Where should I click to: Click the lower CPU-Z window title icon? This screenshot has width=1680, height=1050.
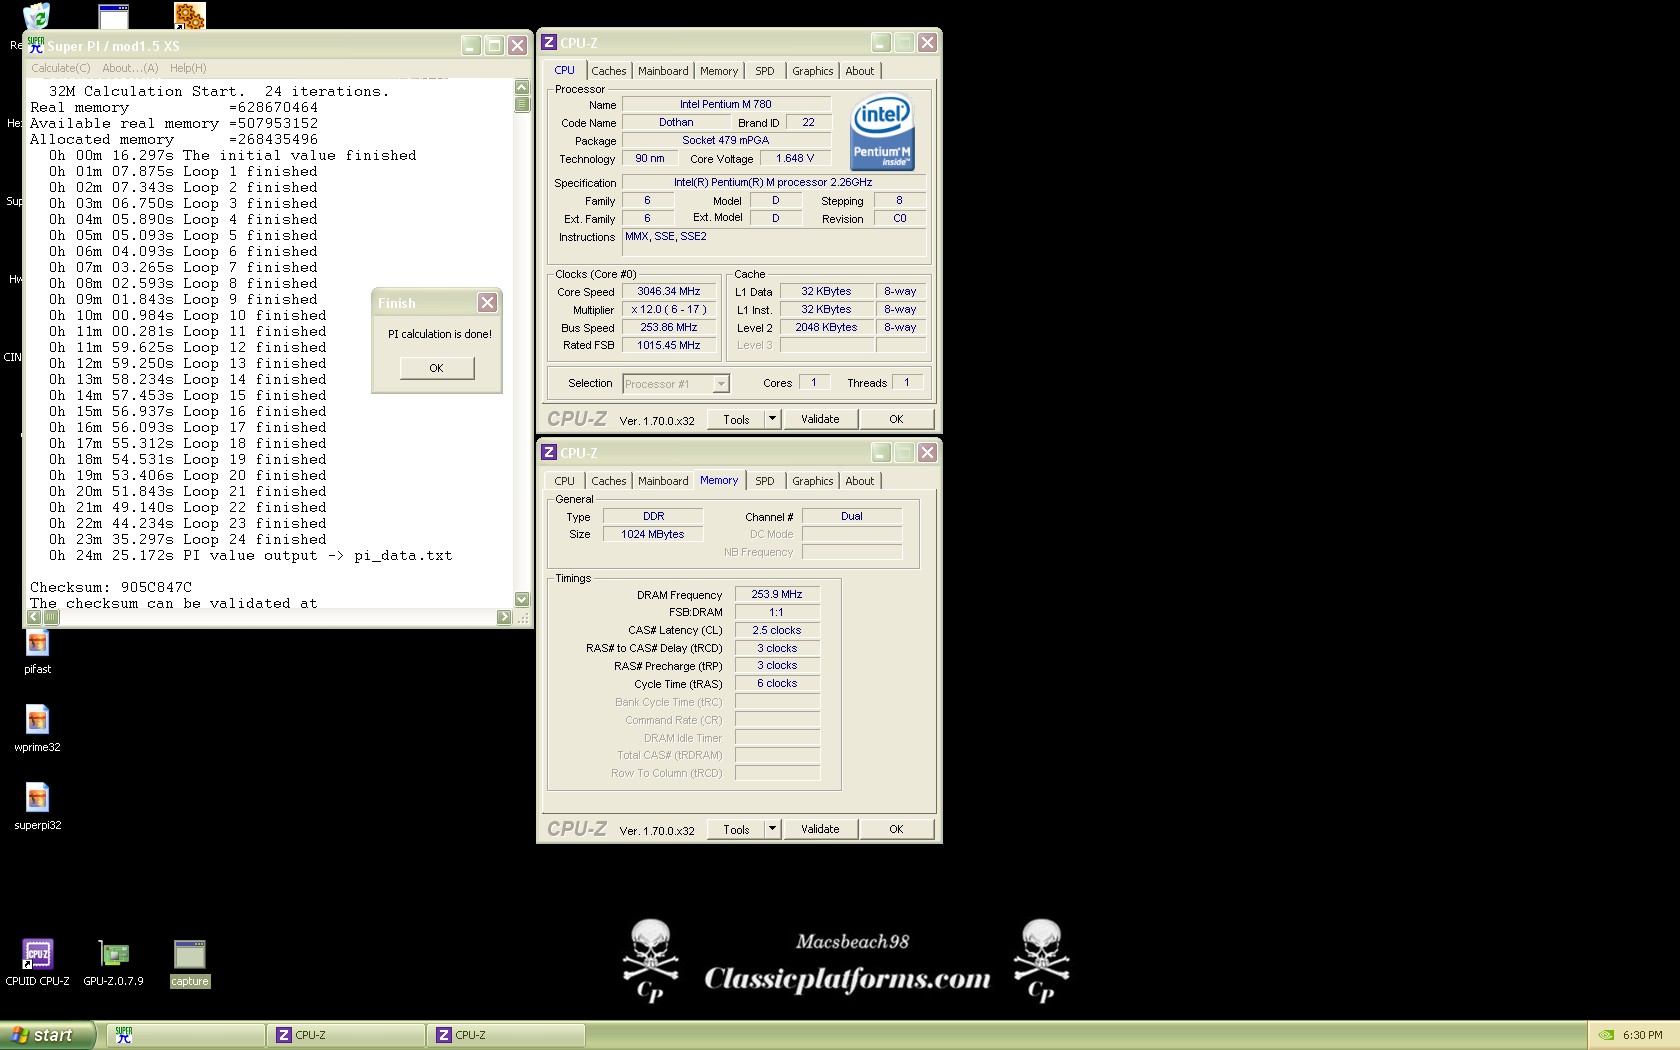coord(549,452)
